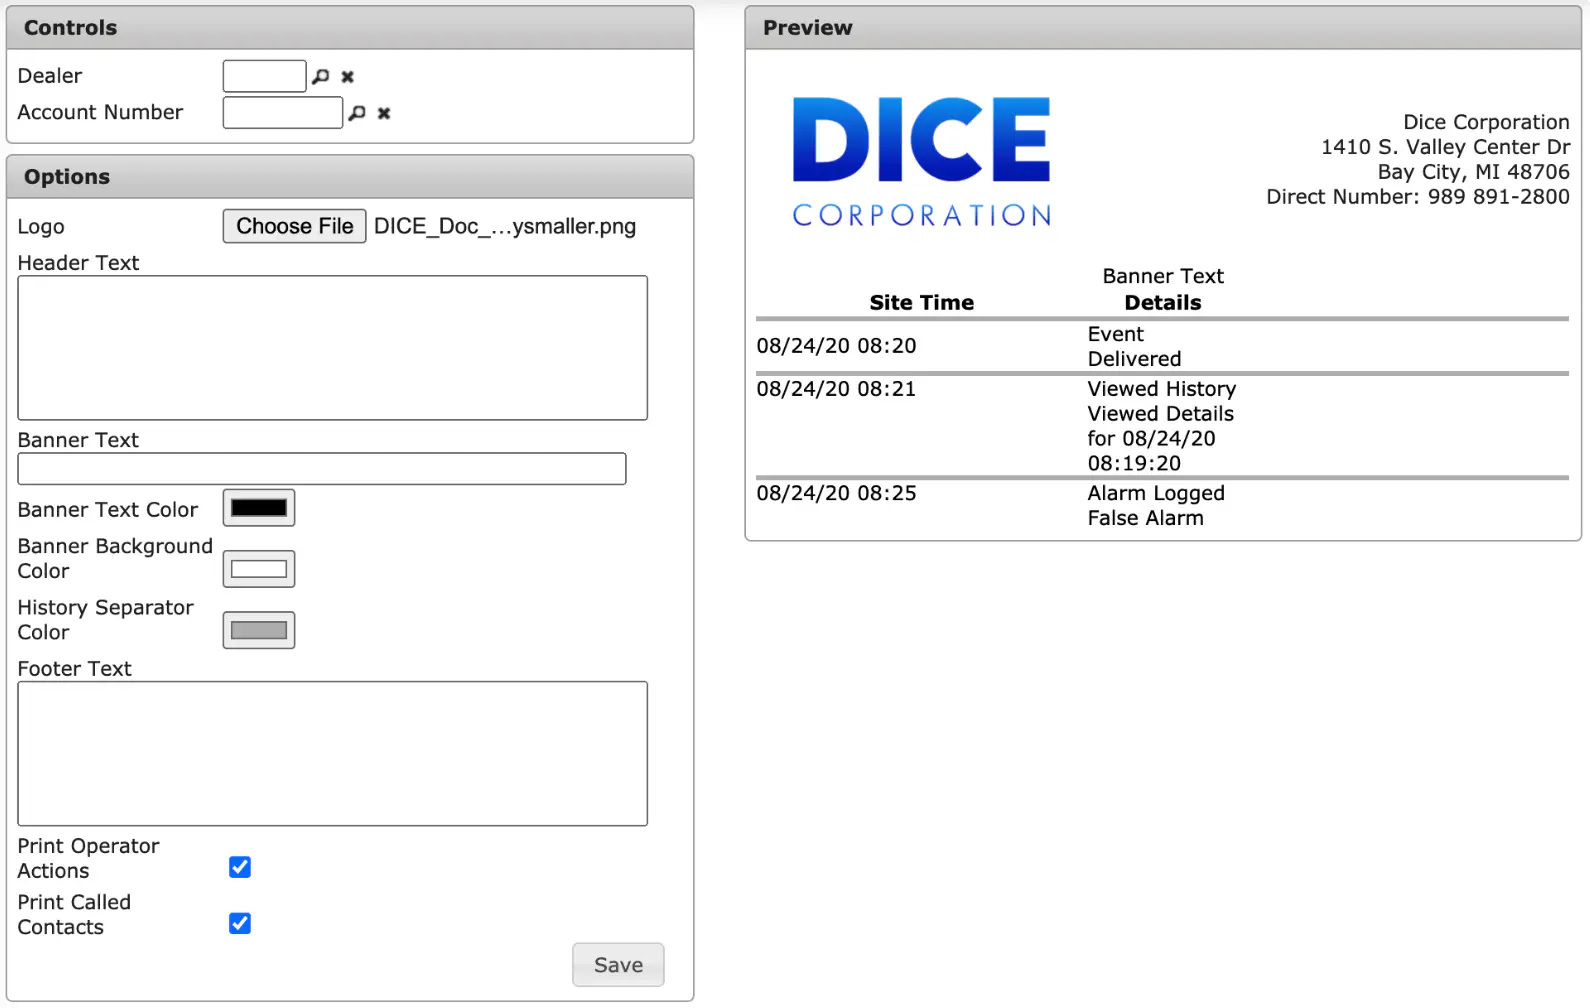The width and height of the screenshot is (1590, 1008).
Task: Uncheck Print Operator Actions checkbox
Action: click(x=240, y=867)
